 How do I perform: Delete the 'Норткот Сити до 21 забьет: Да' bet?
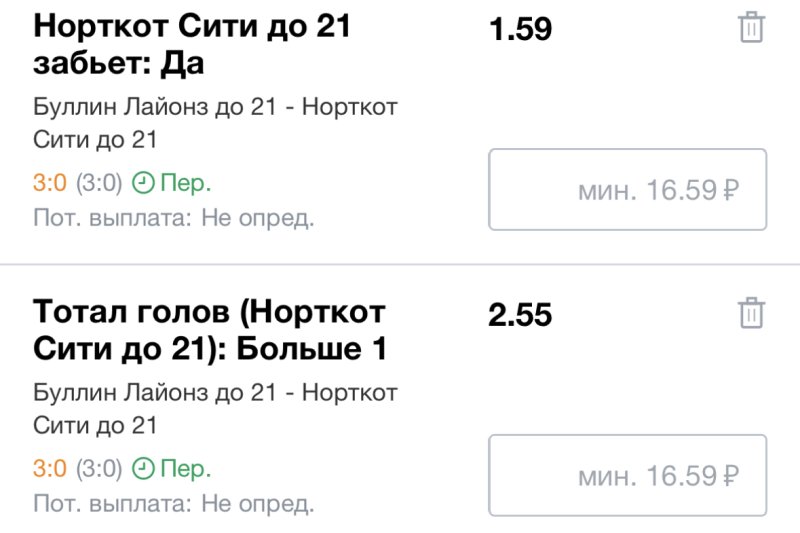pos(751,29)
